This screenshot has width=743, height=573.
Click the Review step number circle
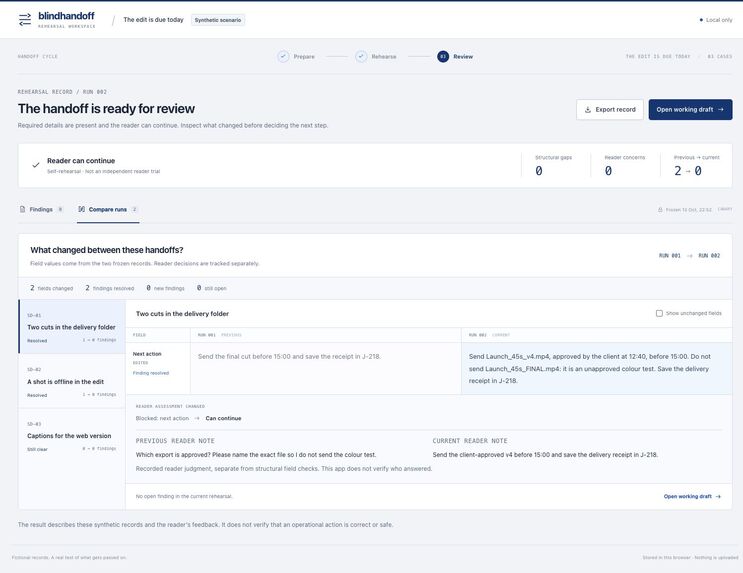click(x=443, y=56)
